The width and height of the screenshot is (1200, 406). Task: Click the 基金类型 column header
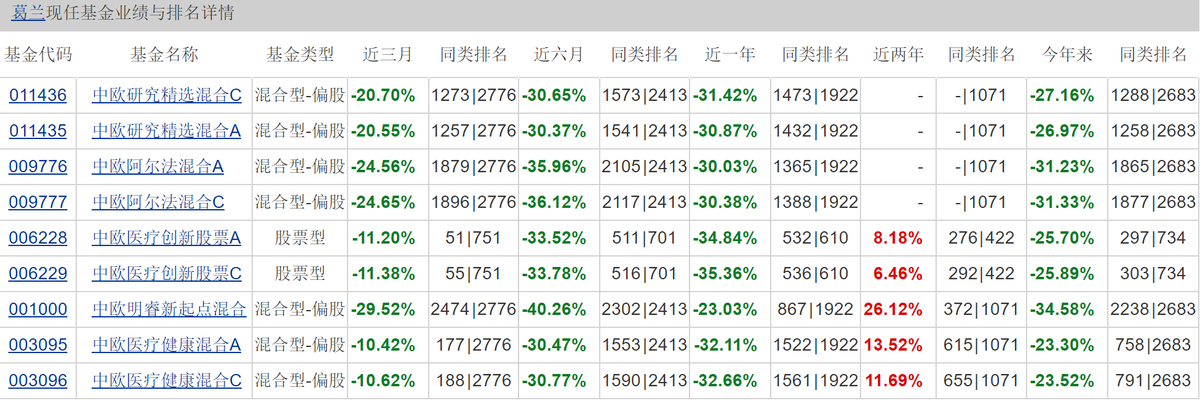click(300, 54)
